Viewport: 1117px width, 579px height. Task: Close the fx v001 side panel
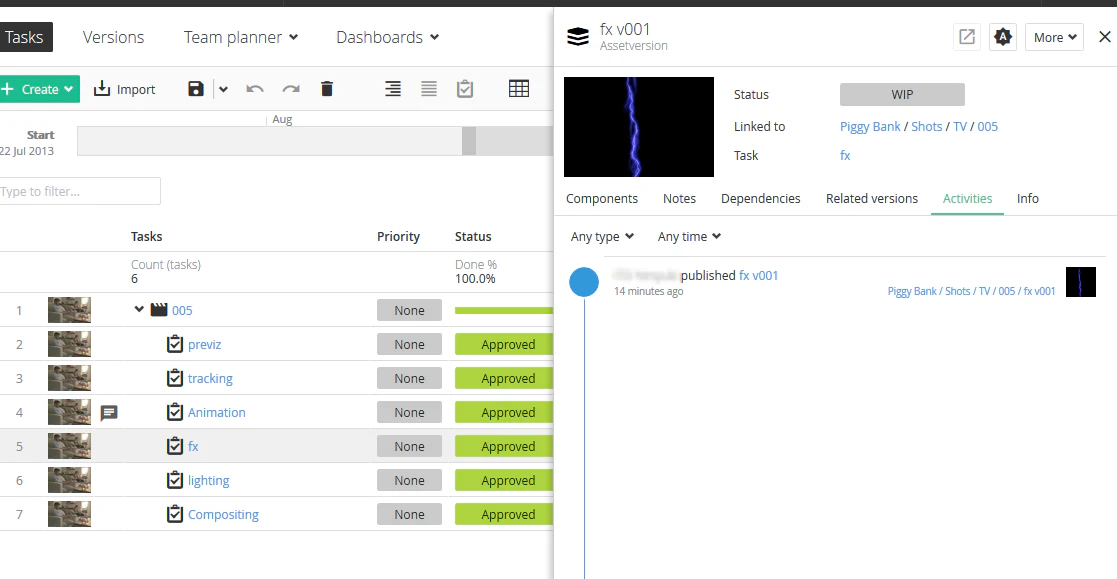pos(1104,37)
